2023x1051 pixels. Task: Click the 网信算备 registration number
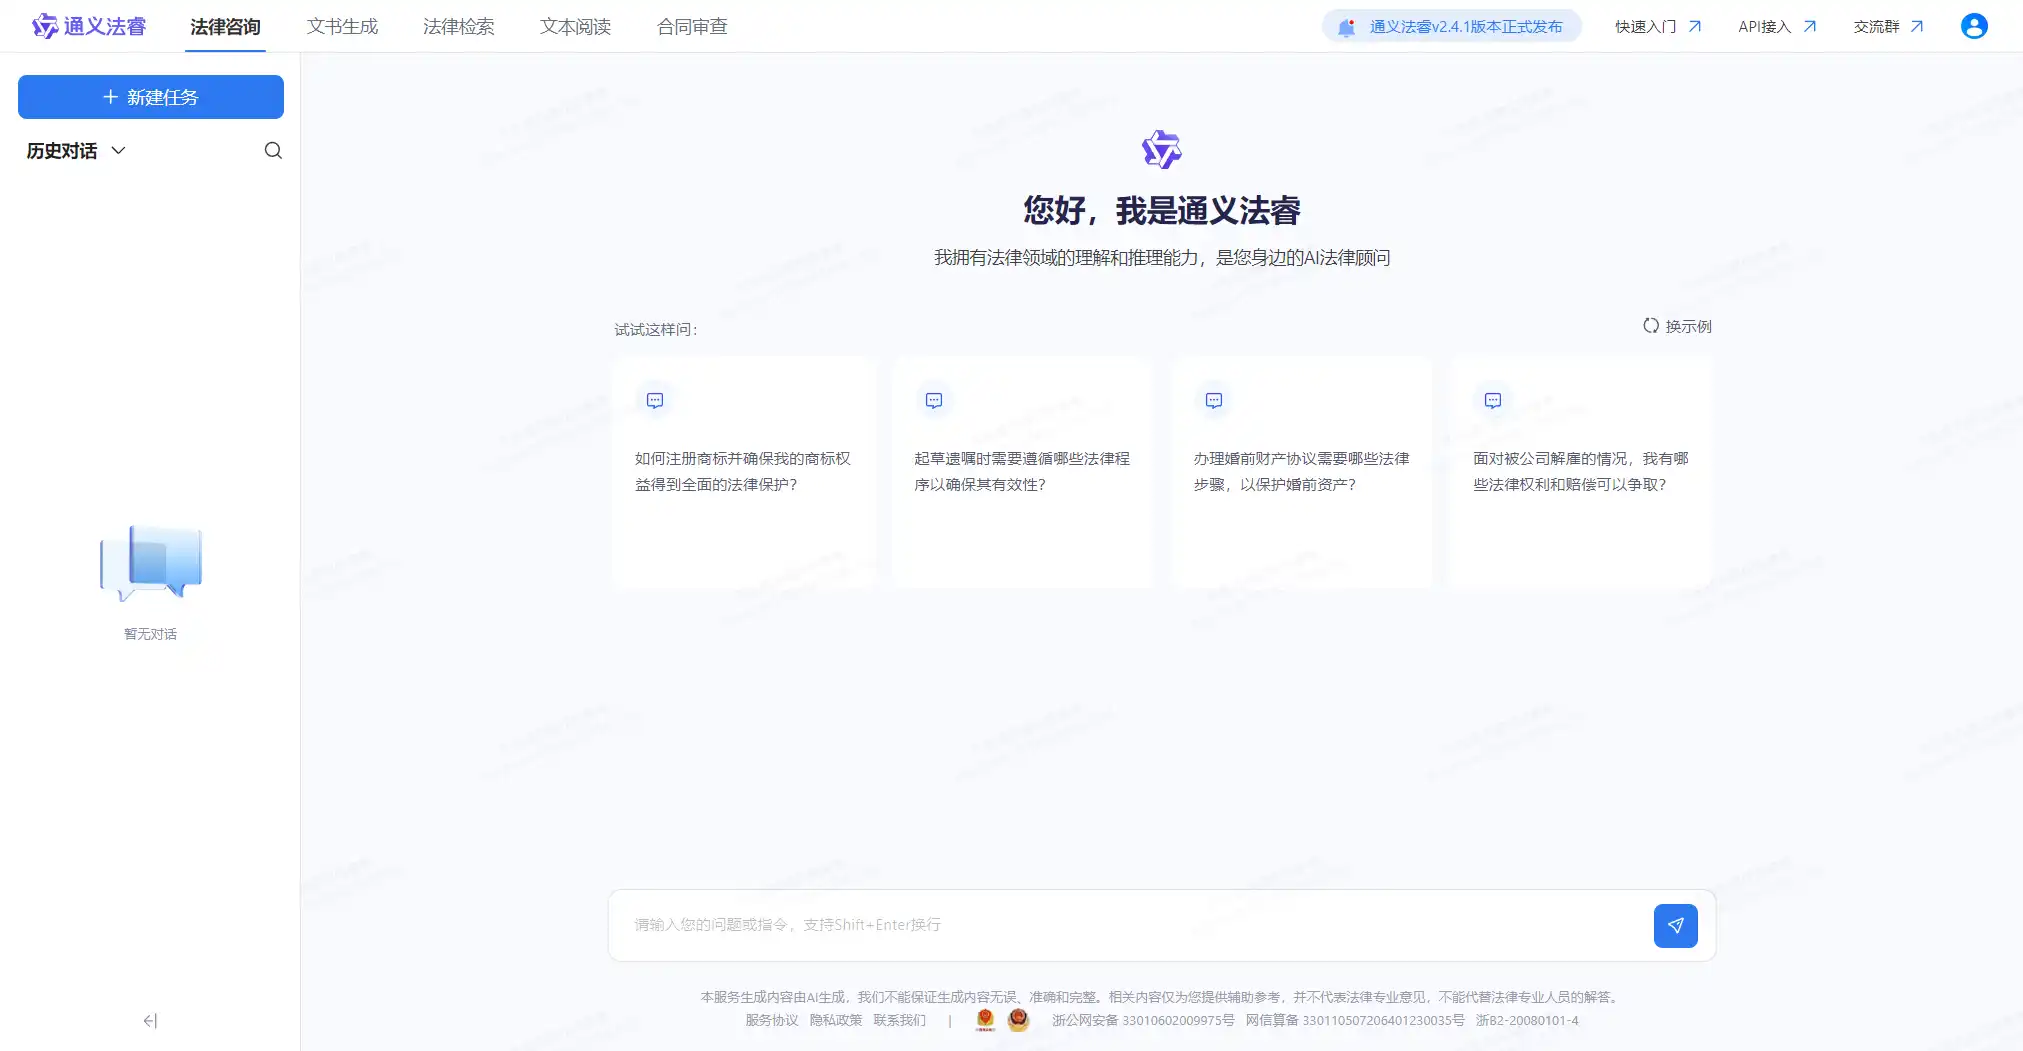pyautogui.click(x=1355, y=1021)
